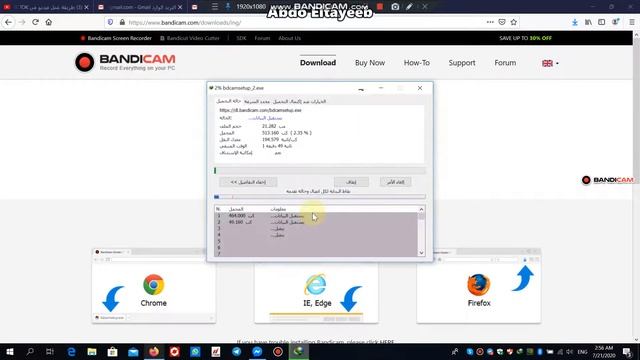Open the page actions three-dot menu
Screen dimensions: 640x360
pyautogui.click(x=490, y=22)
